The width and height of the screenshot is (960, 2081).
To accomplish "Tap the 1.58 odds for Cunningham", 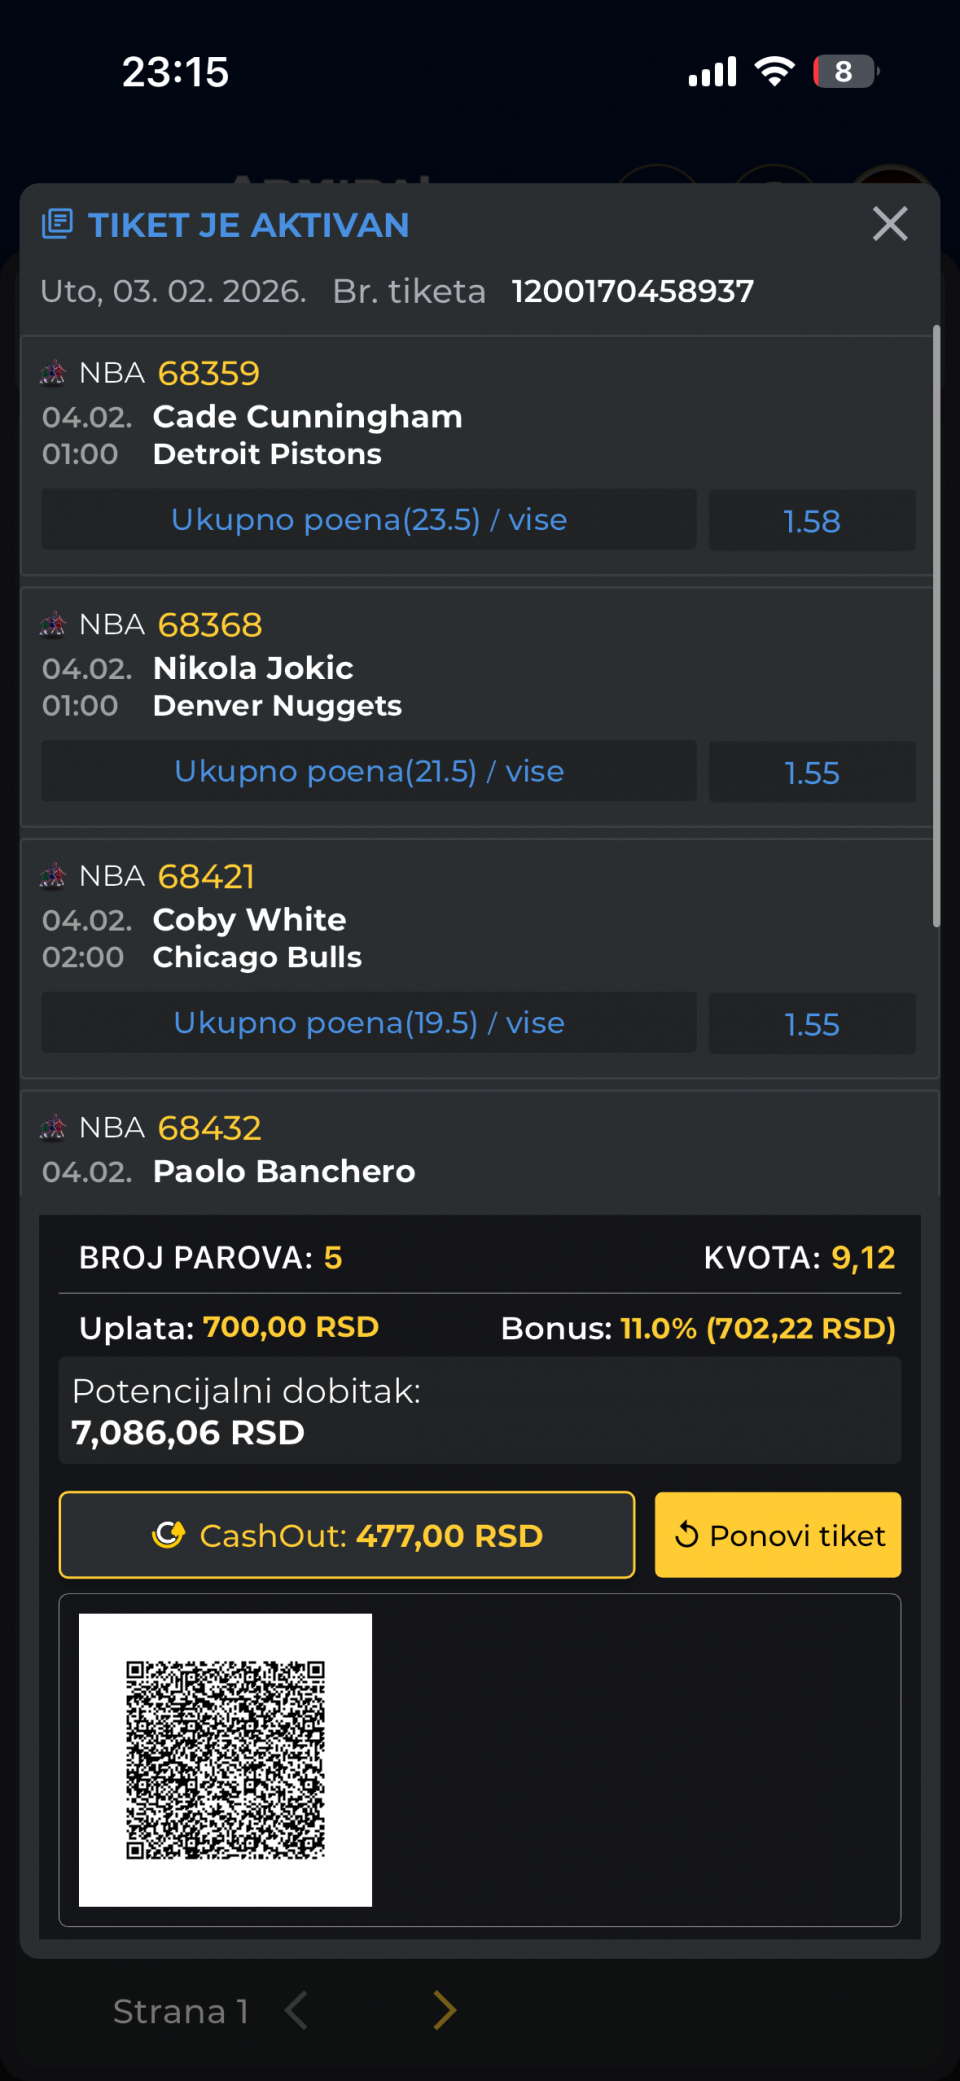I will point(811,521).
